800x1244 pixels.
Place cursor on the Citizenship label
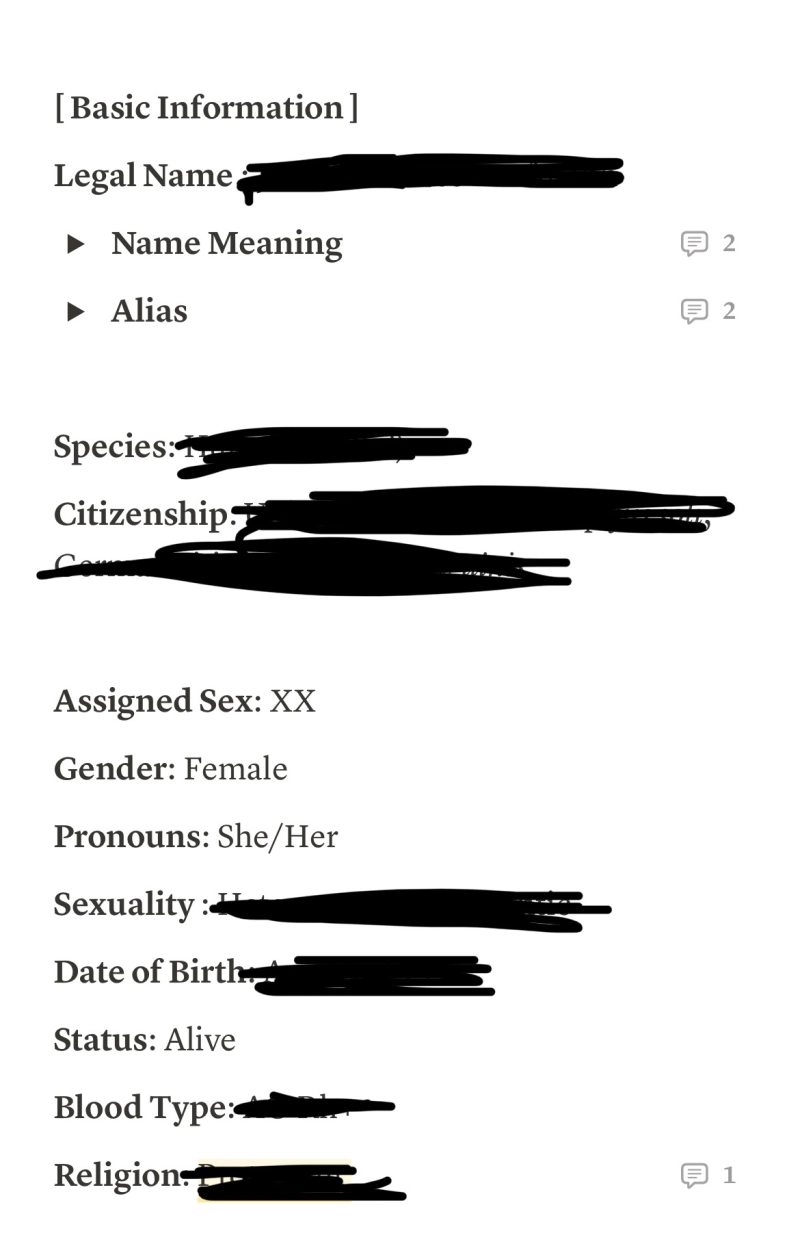pyautogui.click(x=142, y=515)
